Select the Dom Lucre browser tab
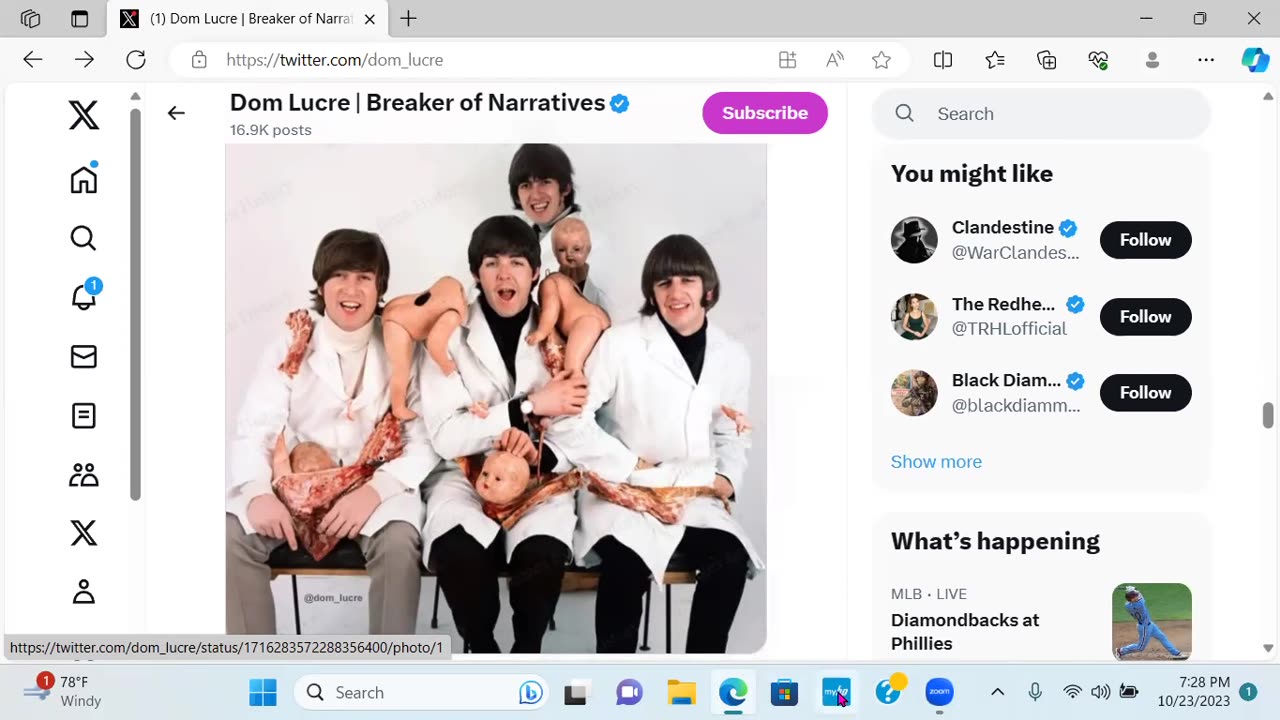The width and height of the screenshot is (1280, 720). click(x=249, y=19)
